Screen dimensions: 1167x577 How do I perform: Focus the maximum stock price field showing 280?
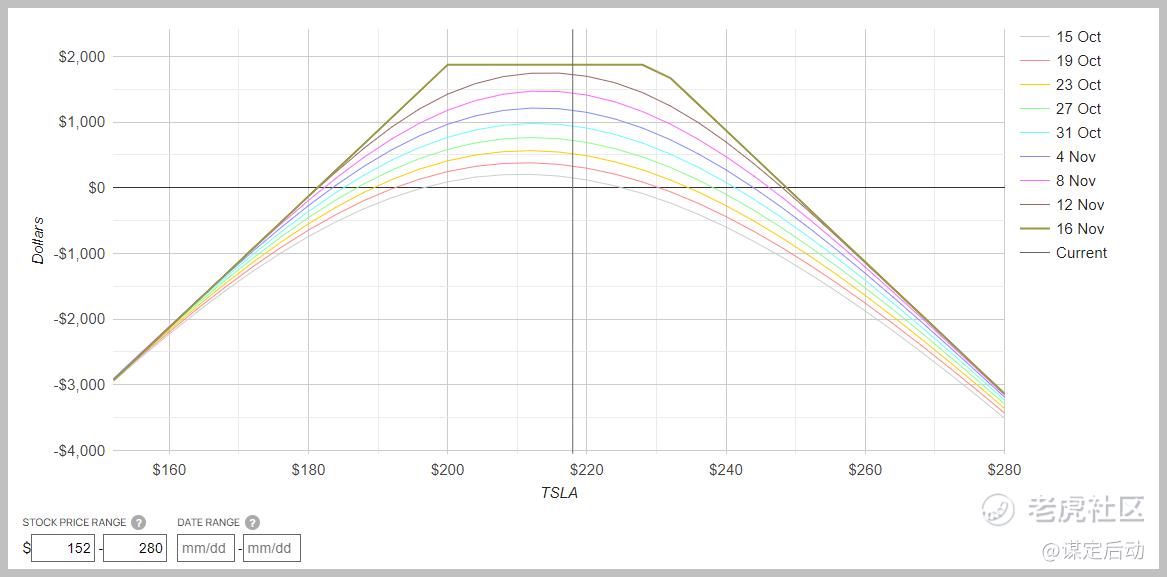[x=135, y=548]
